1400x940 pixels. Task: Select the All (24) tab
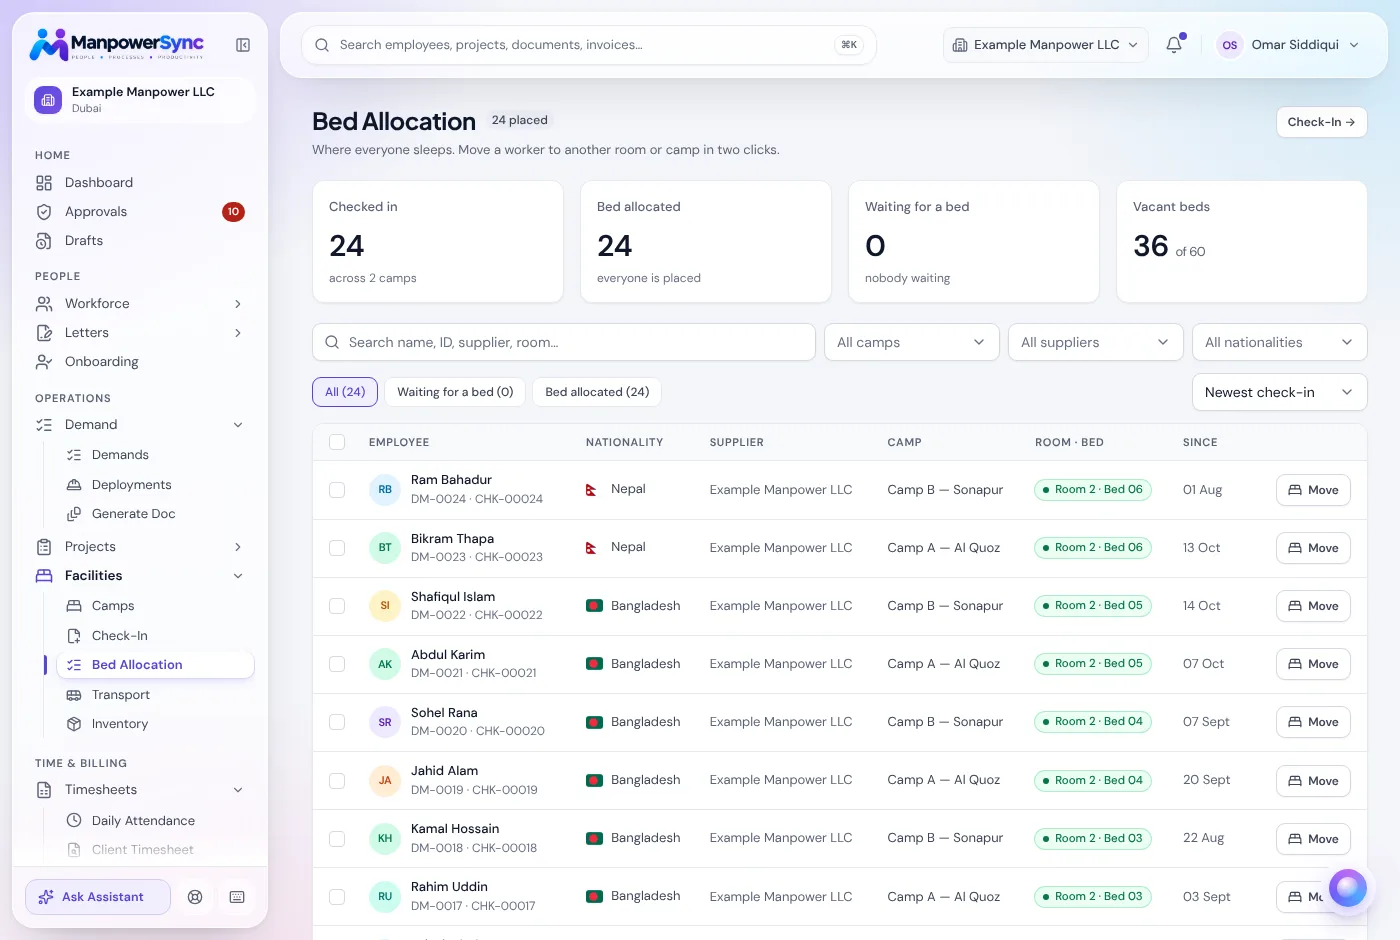345,392
